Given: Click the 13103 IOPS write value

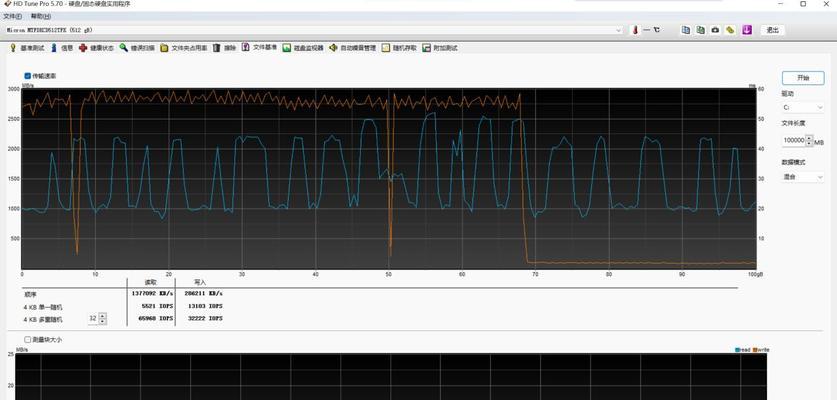Looking at the screenshot, I should coord(205,306).
